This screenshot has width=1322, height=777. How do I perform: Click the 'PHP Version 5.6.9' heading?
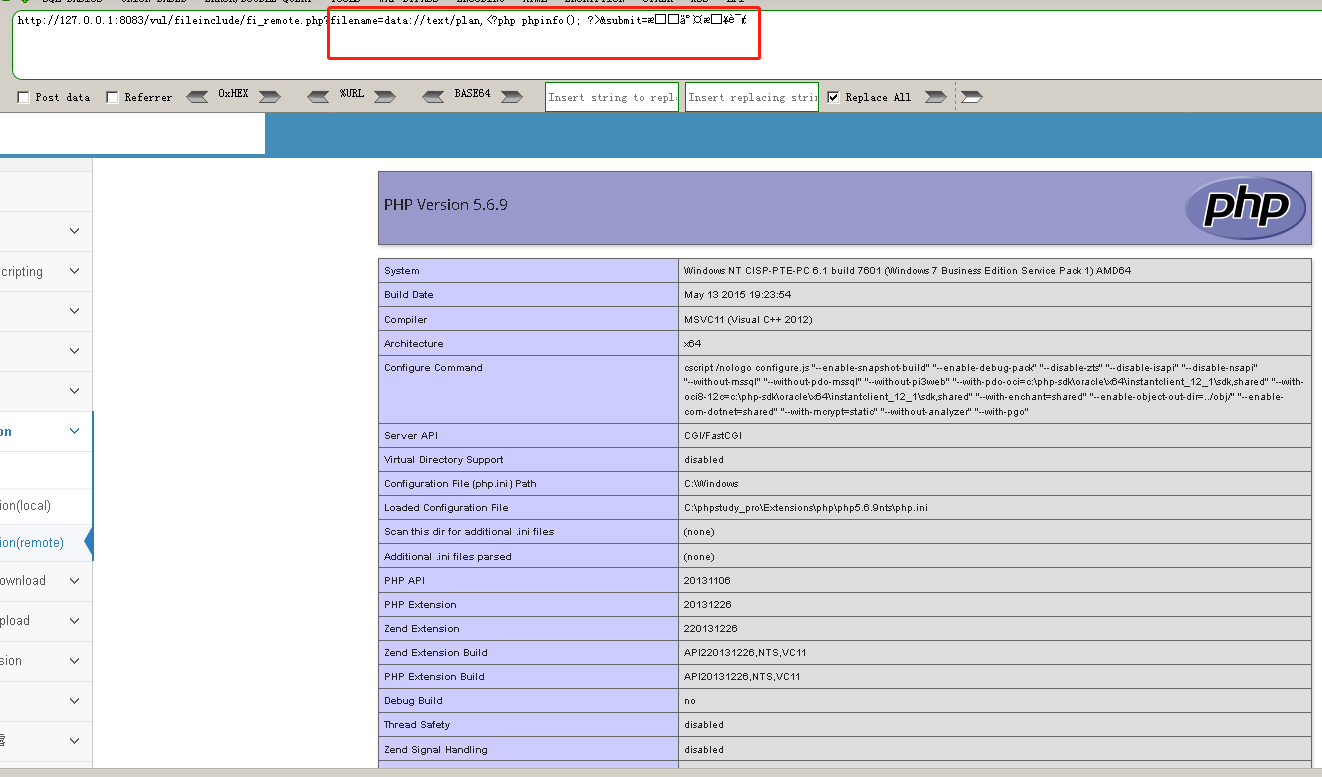(446, 205)
